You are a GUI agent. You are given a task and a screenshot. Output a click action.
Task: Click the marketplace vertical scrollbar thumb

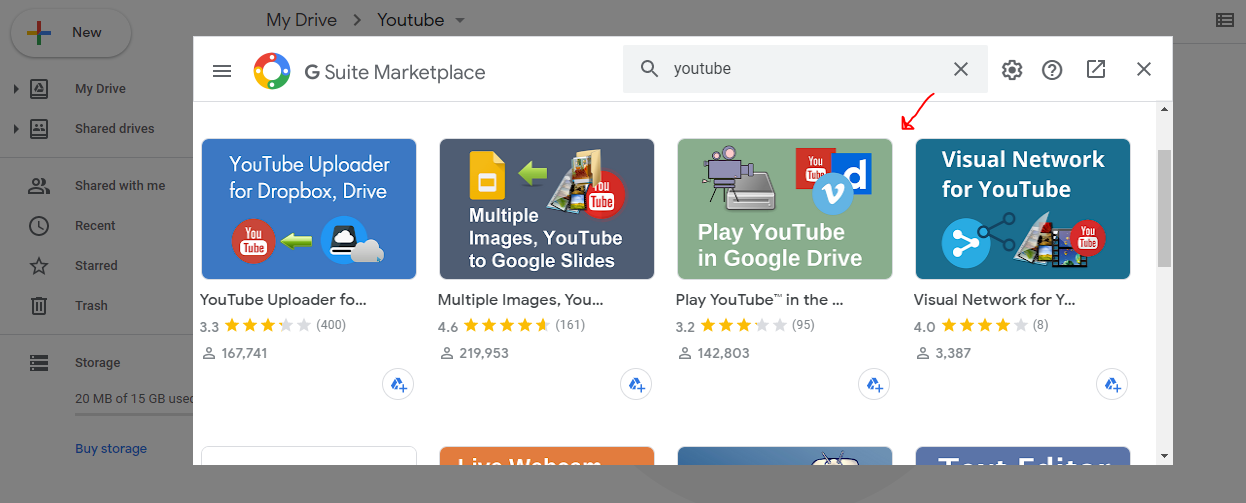(1164, 208)
